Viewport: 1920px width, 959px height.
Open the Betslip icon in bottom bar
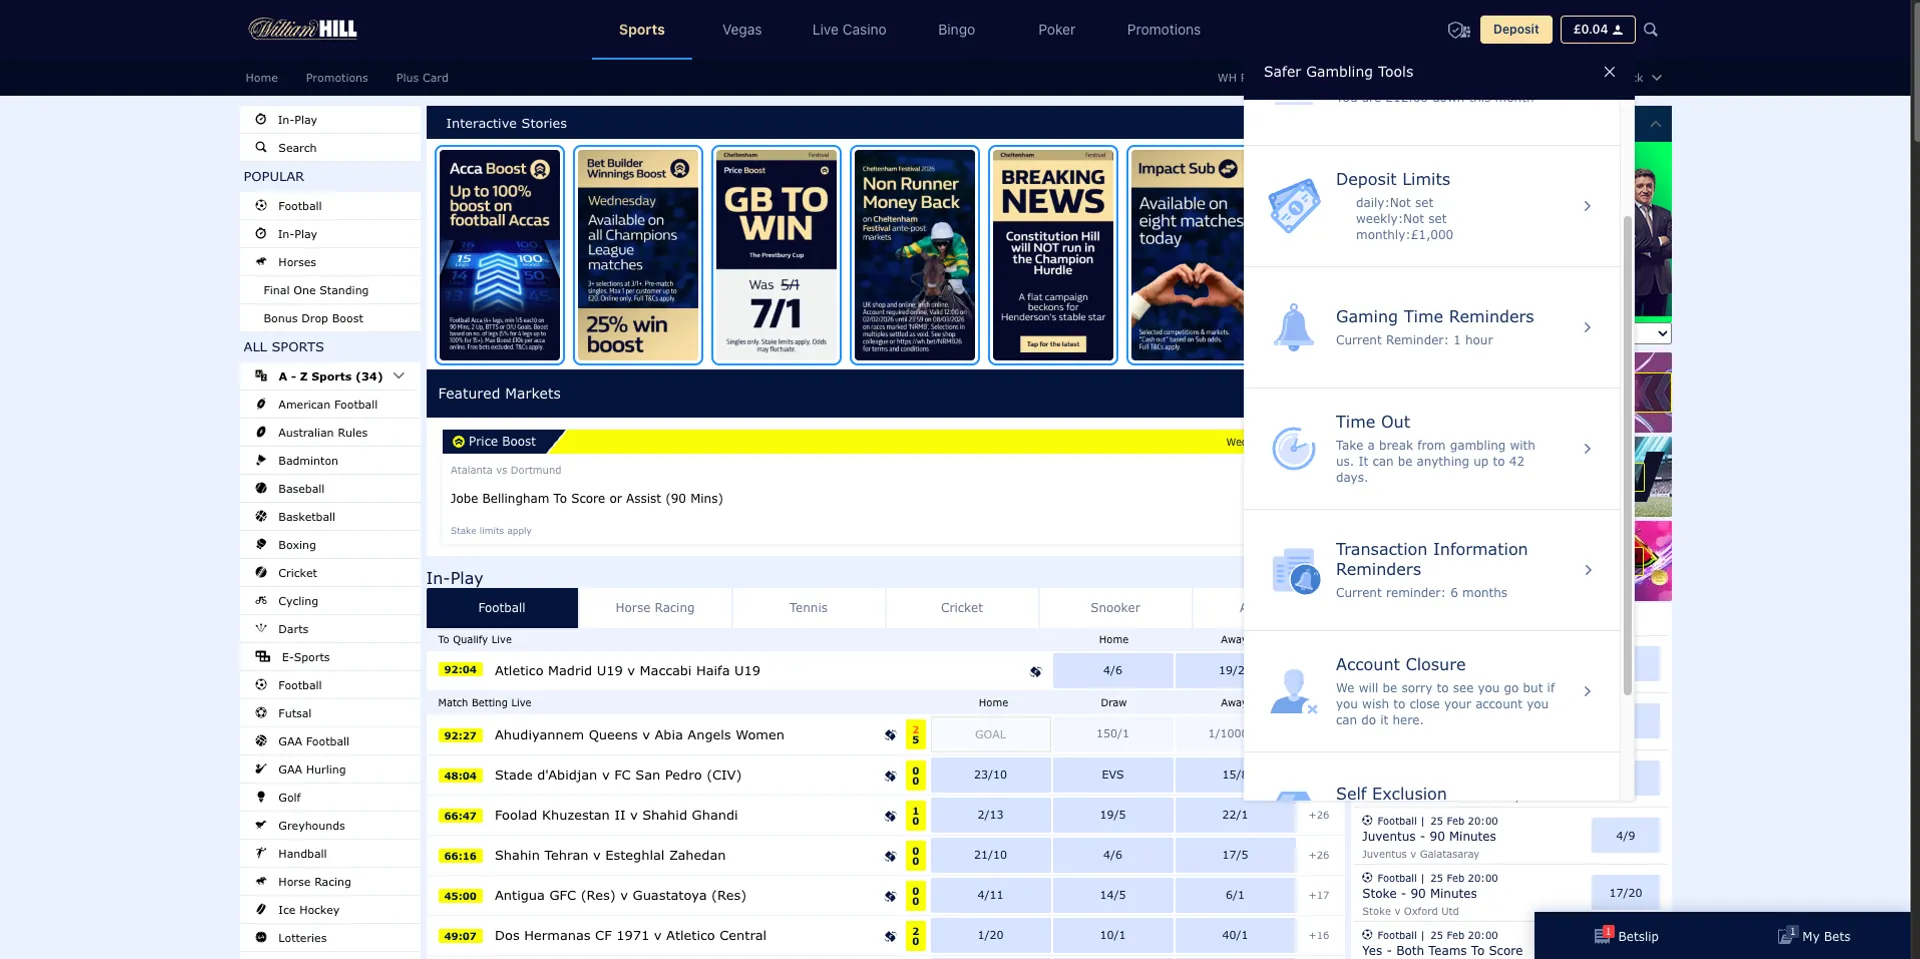tap(1604, 936)
